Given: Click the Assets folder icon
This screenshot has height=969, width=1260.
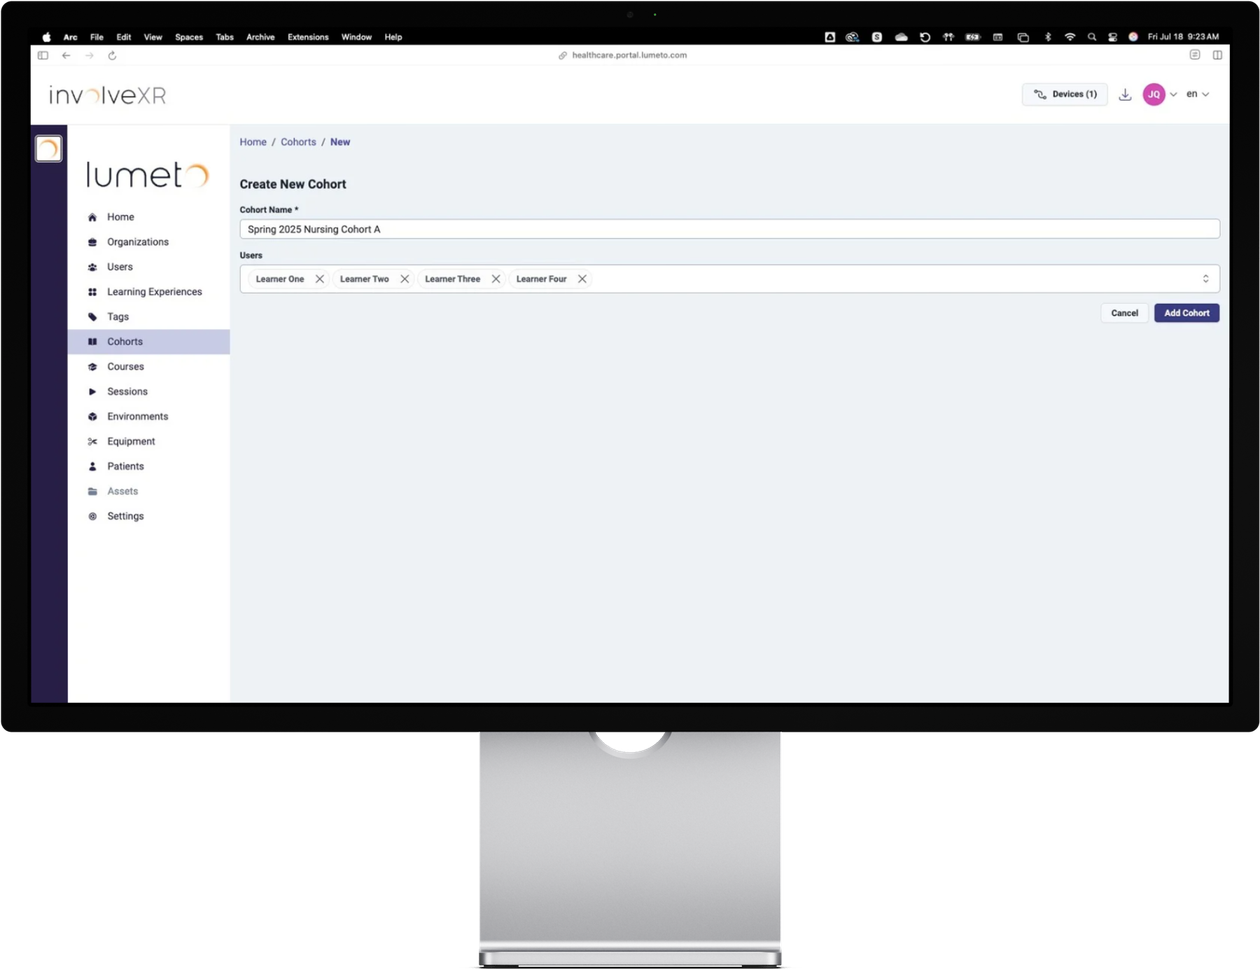Looking at the screenshot, I should (x=92, y=492).
